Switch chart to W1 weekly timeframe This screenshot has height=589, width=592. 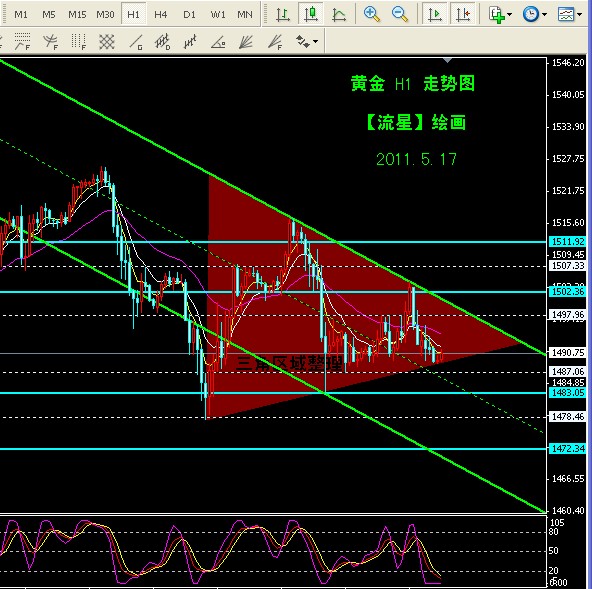[217, 15]
